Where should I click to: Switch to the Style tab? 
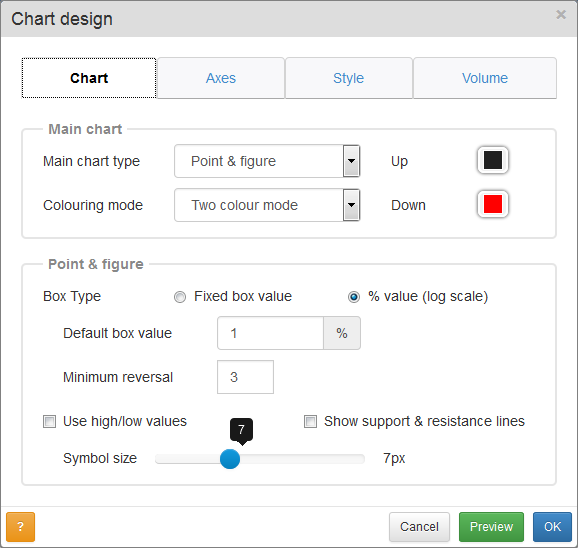[349, 78]
